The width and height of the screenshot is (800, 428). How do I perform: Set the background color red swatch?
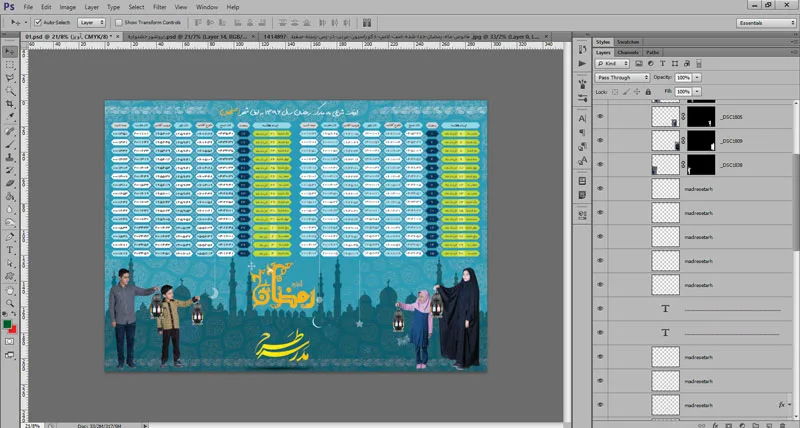pyautogui.click(x=13, y=330)
